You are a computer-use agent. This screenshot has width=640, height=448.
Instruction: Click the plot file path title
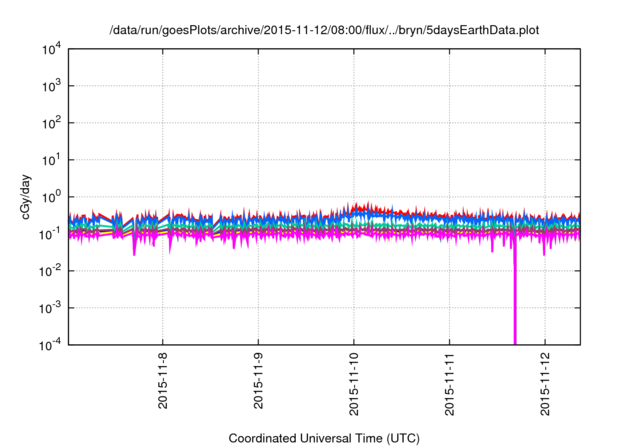click(324, 31)
